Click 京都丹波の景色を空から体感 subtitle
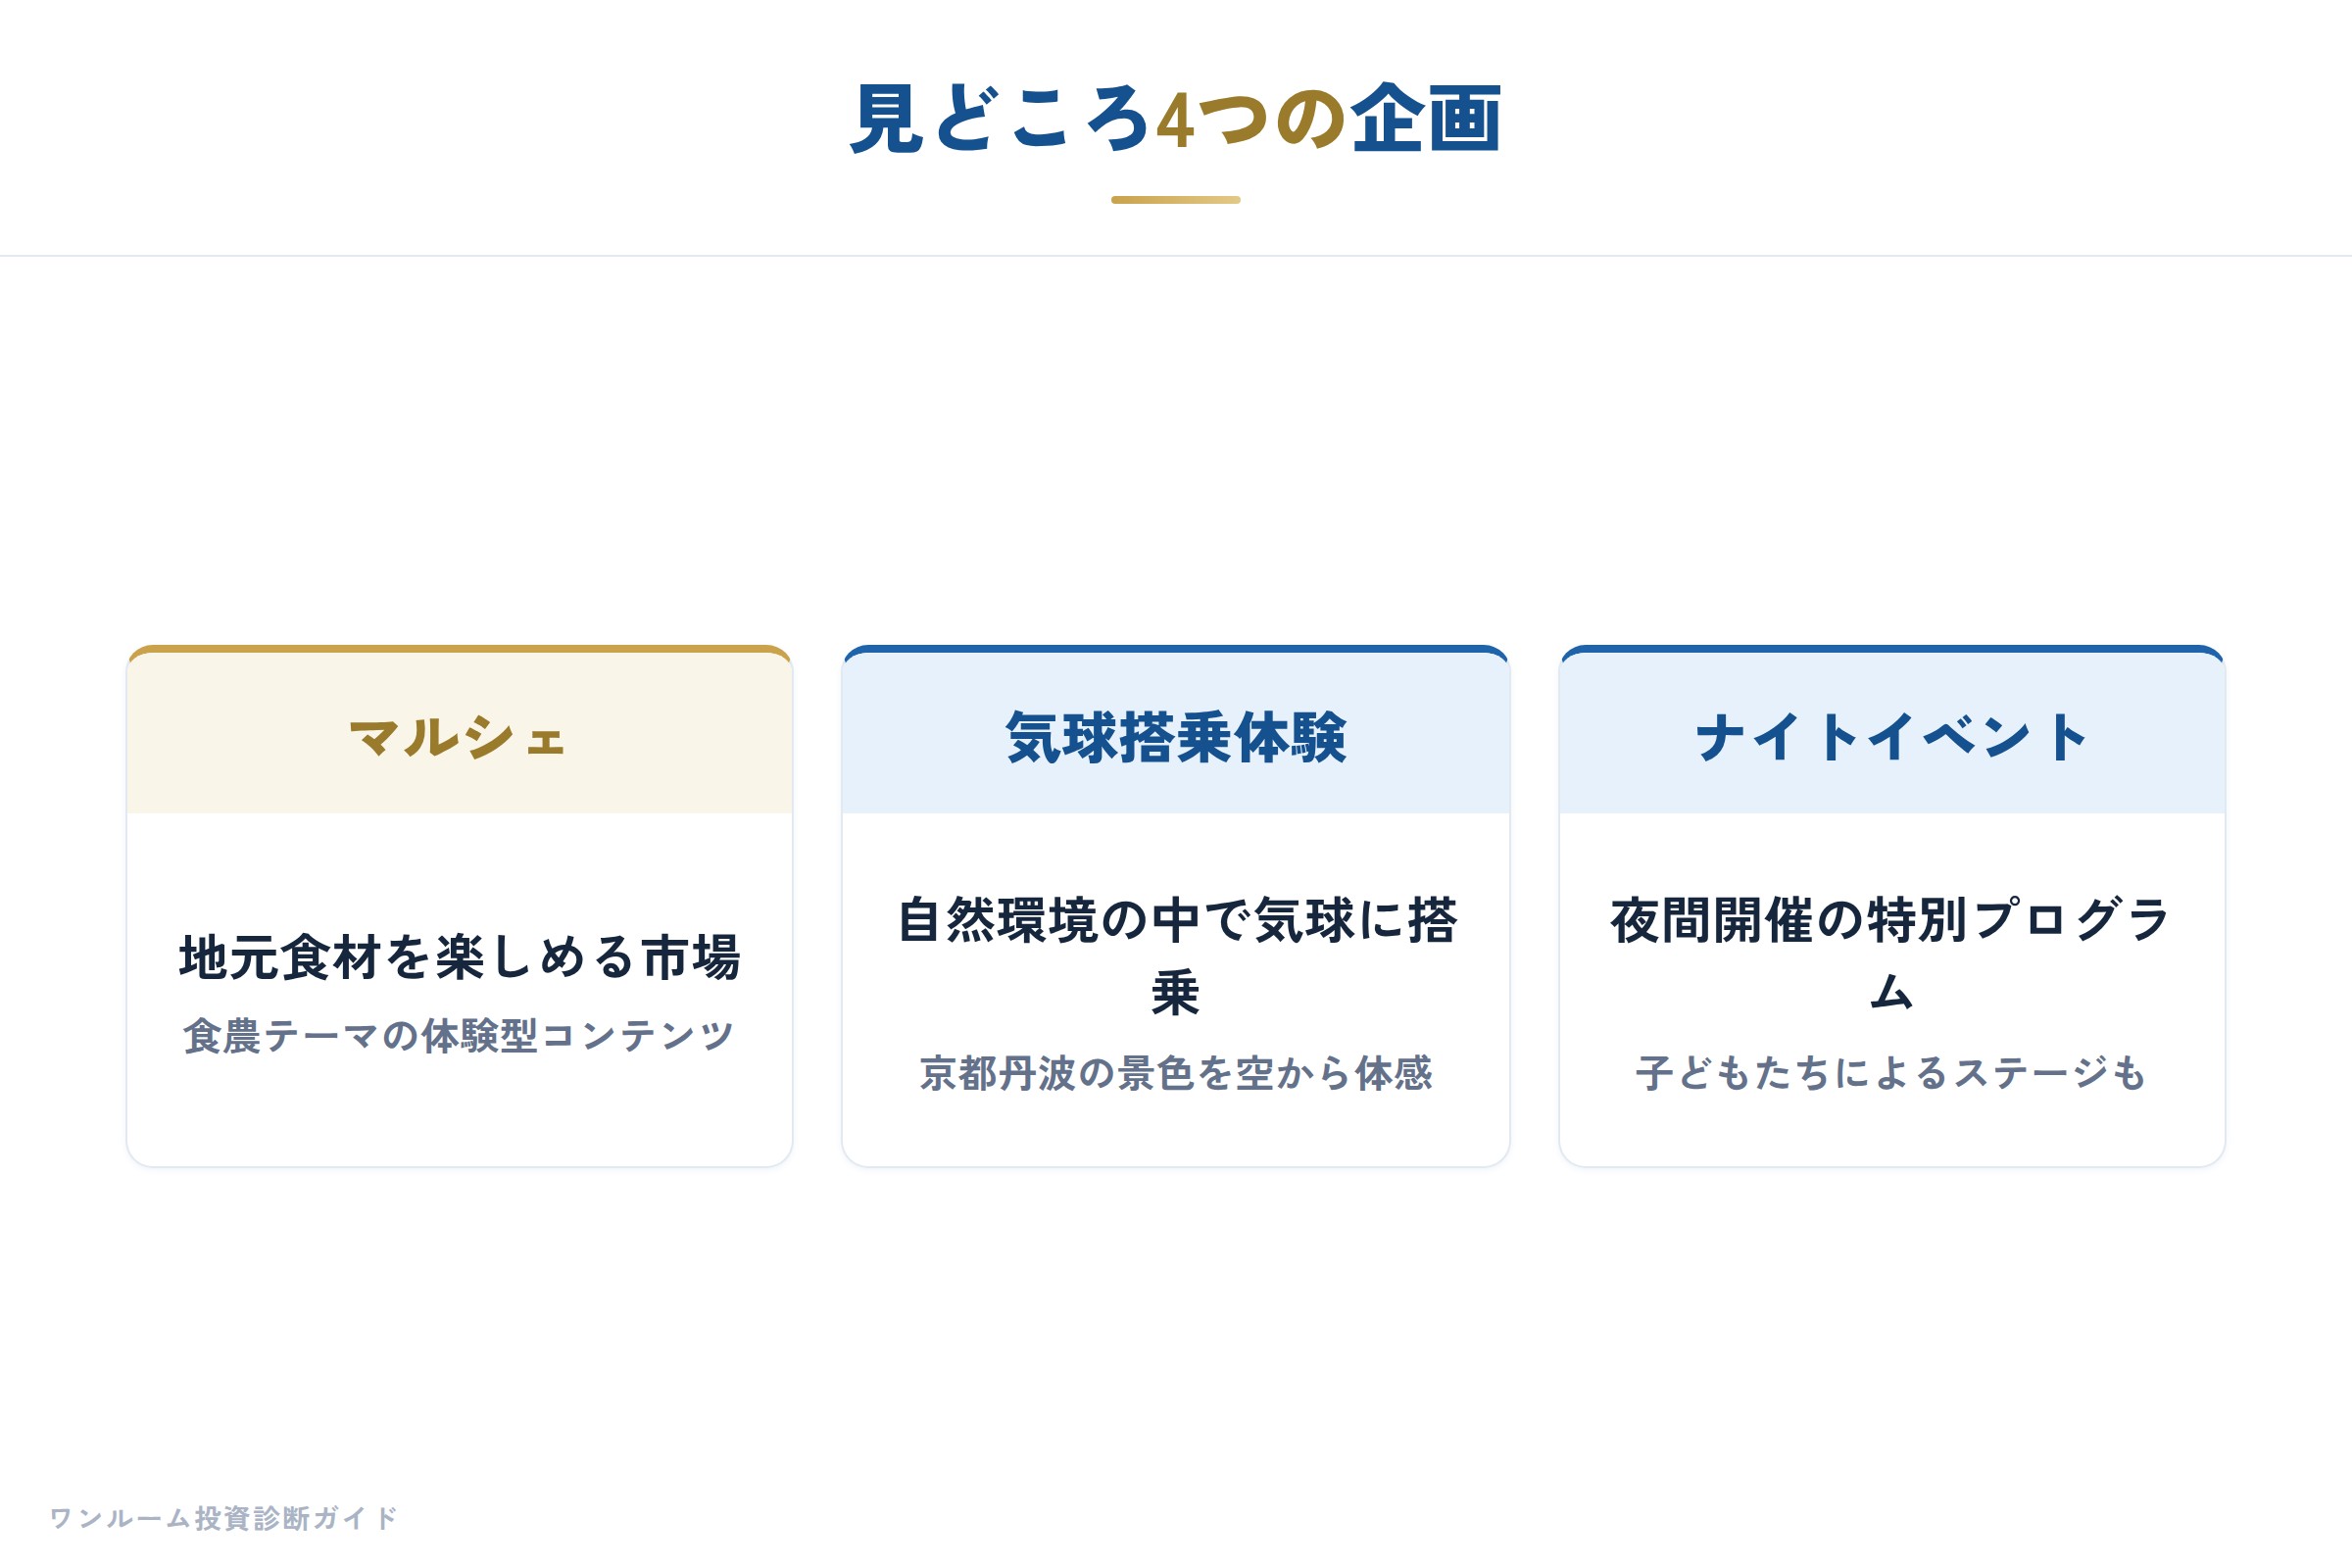This screenshot has height=1568, width=2352. (x=1176, y=1073)
